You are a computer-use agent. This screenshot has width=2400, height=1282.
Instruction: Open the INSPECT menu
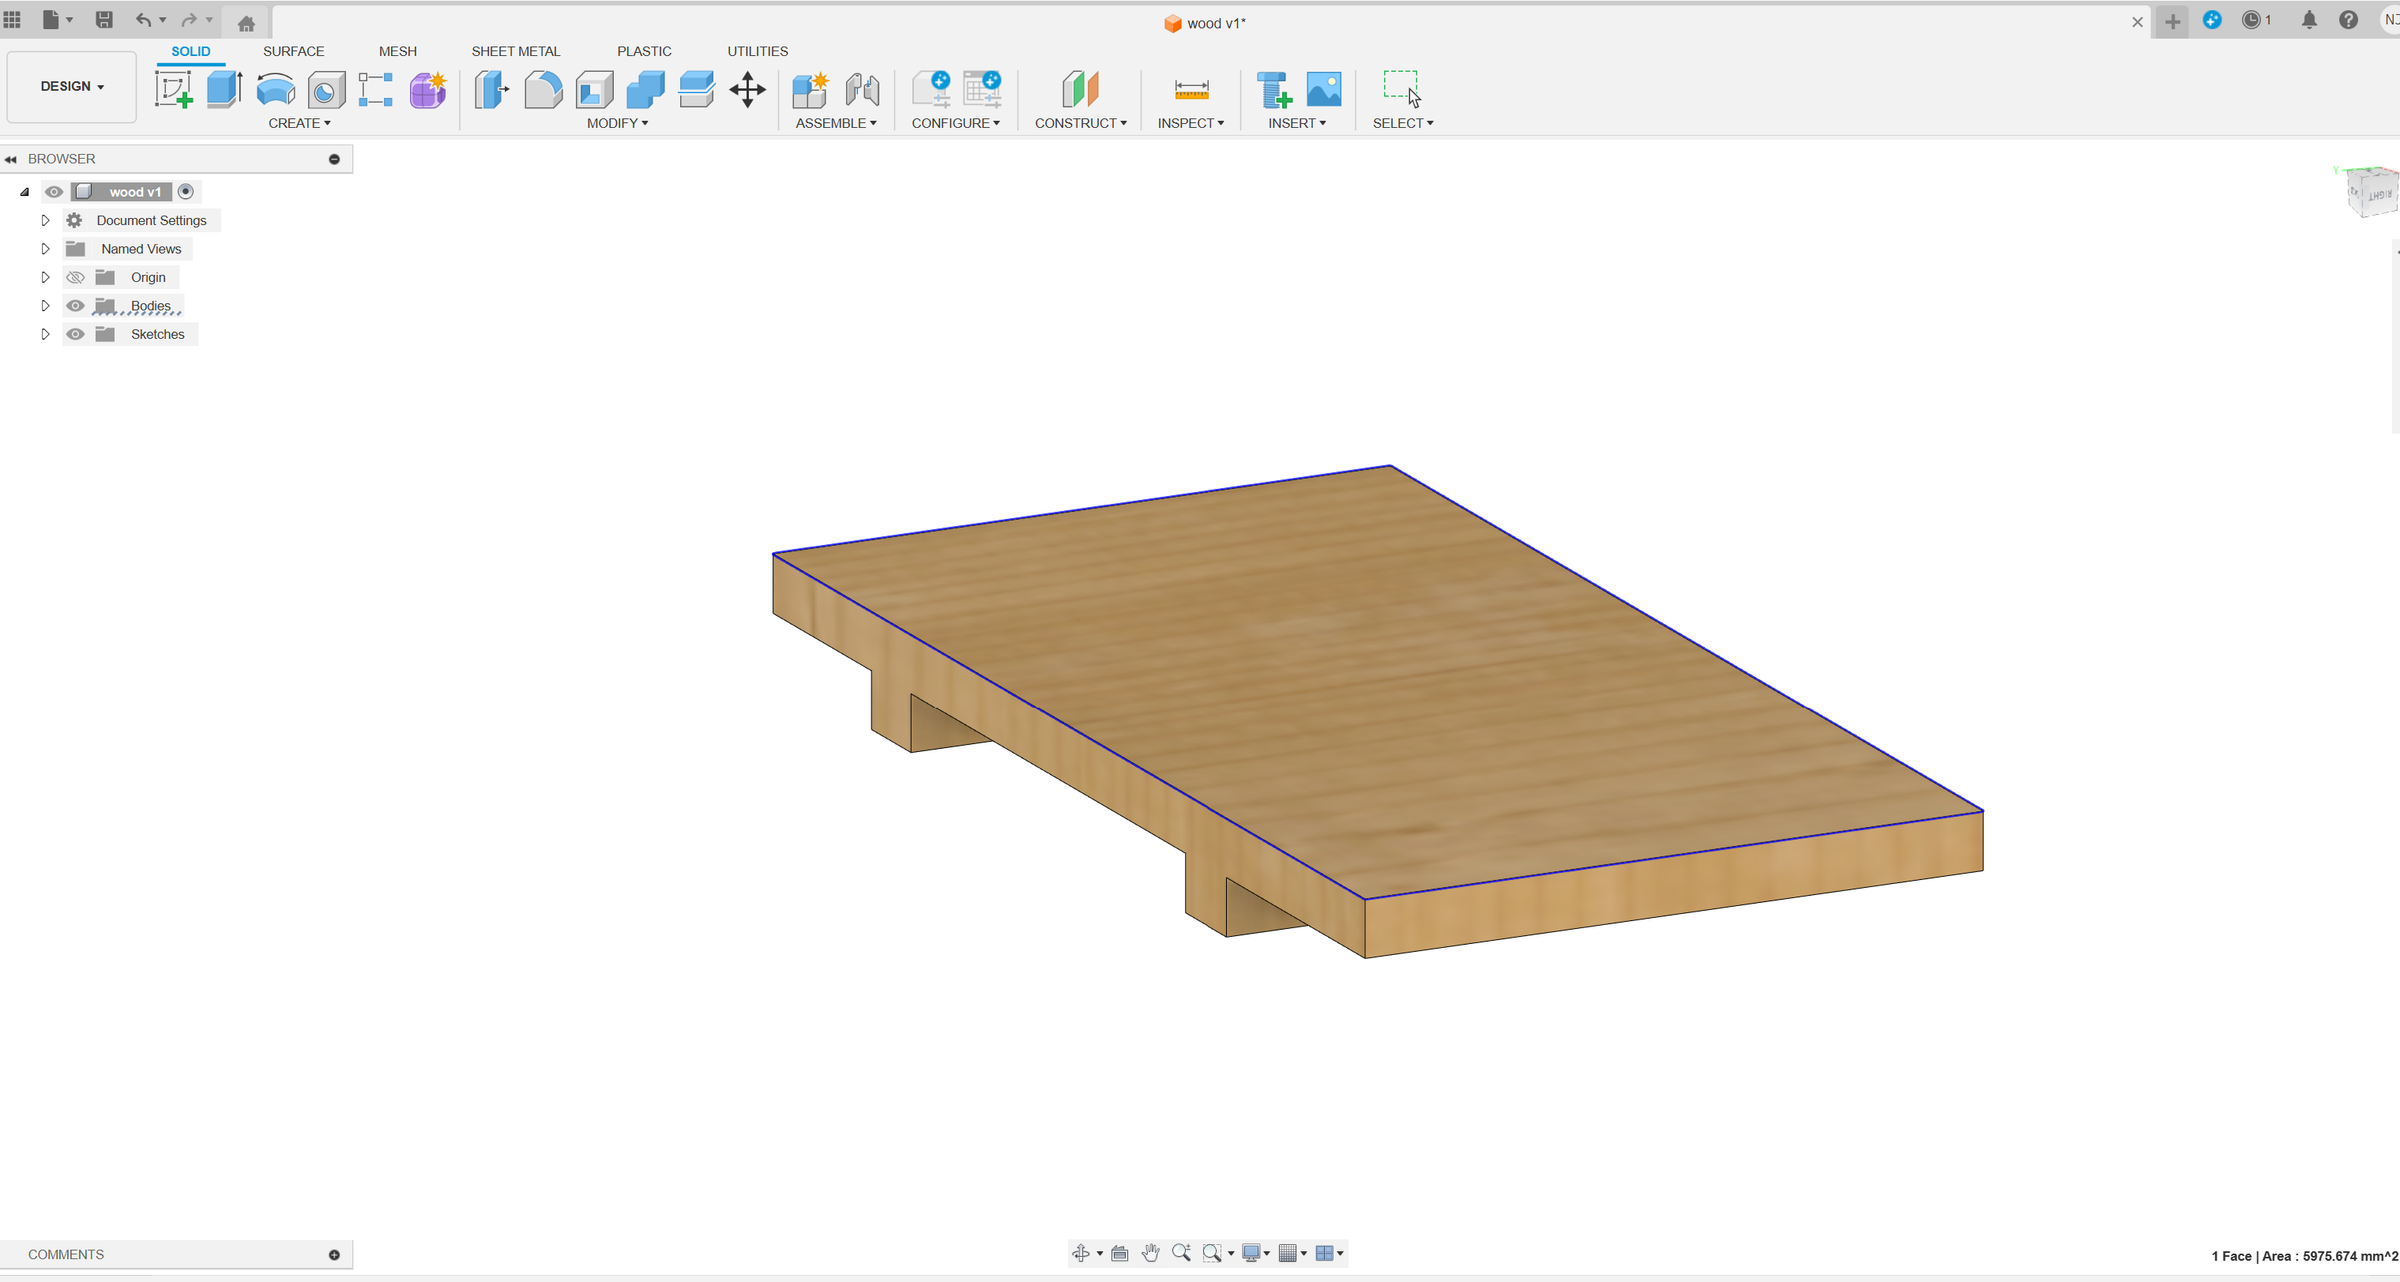[1190, 123]
